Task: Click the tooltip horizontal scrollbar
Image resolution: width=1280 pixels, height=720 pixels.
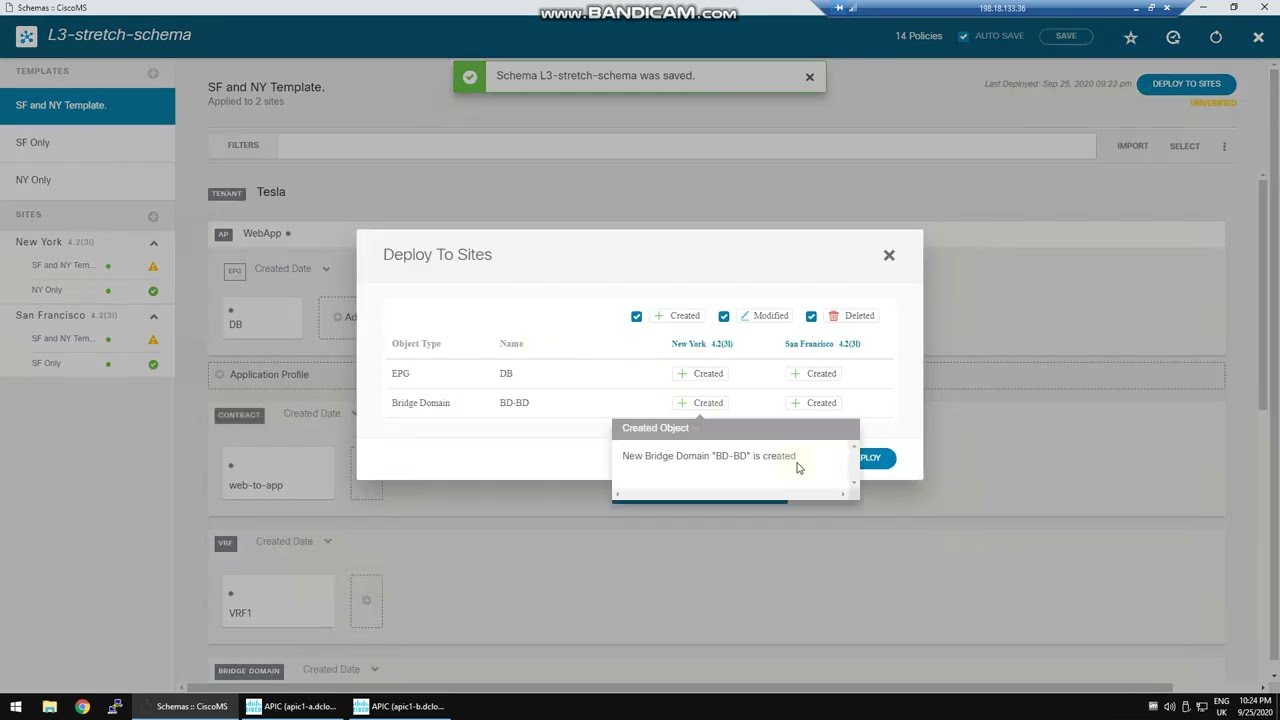Action: pyautogui.click(x=733, y=494)
